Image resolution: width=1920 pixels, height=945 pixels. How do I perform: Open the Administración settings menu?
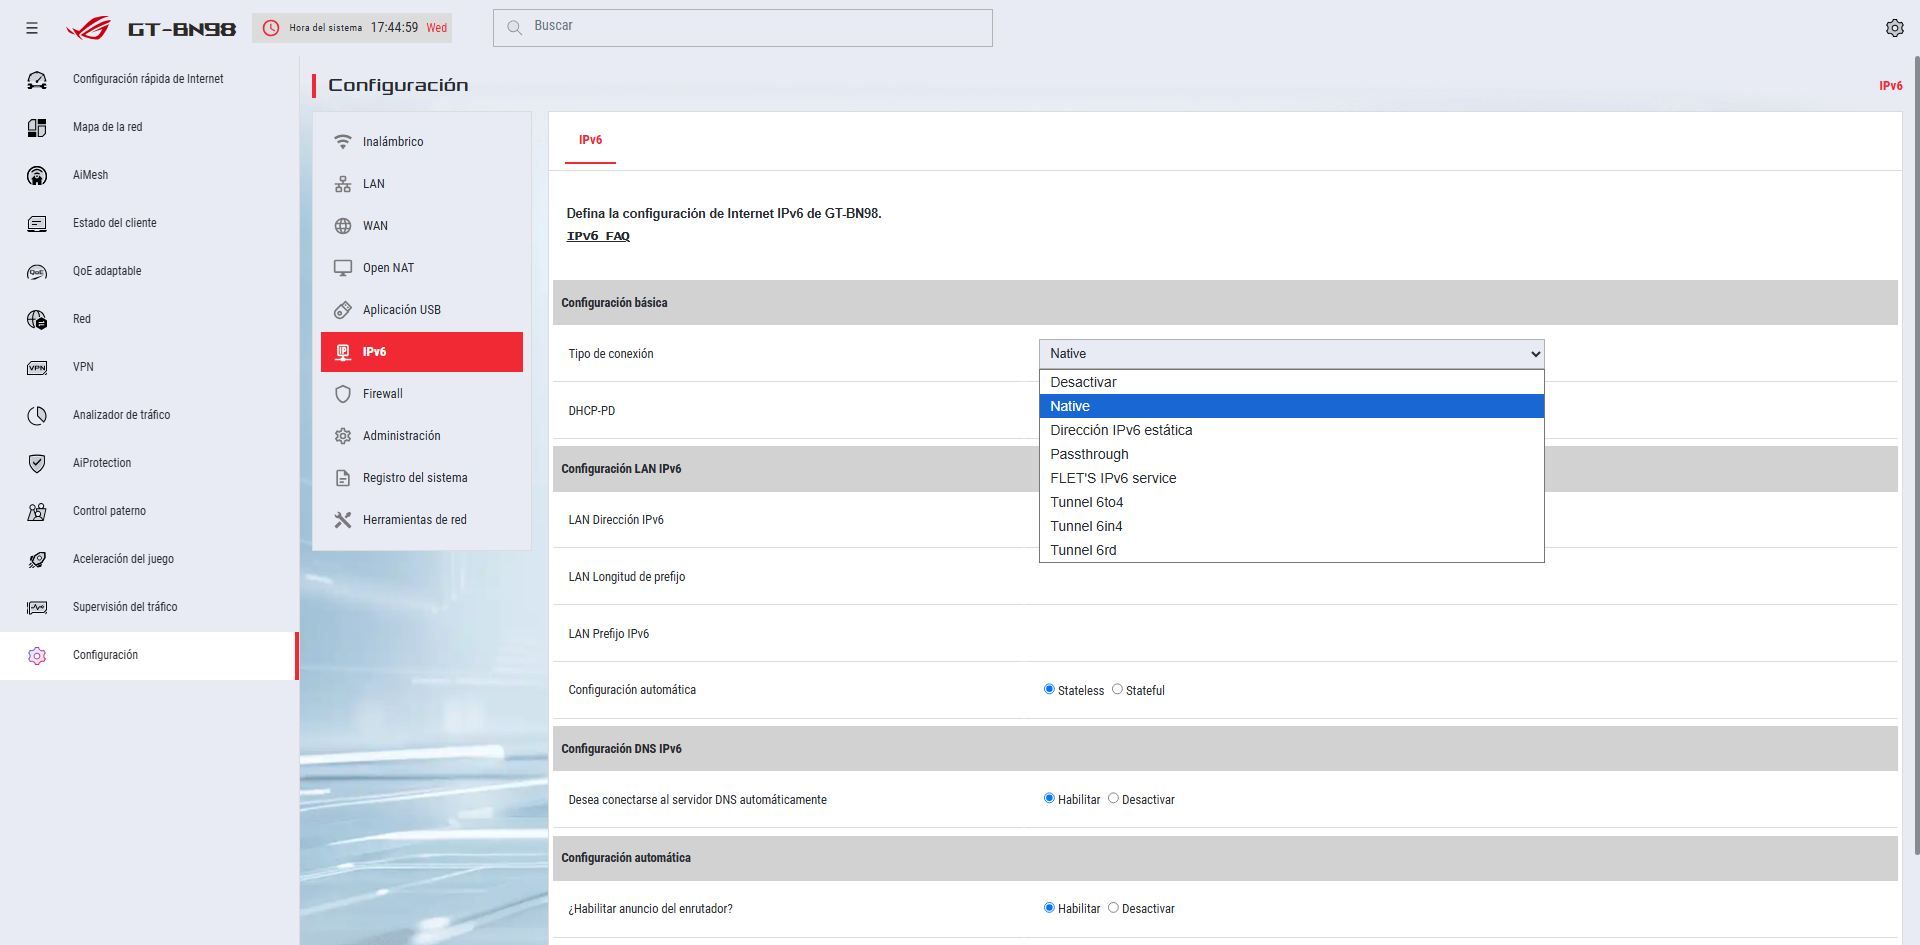pyautogui.click(x=421, y=436)
